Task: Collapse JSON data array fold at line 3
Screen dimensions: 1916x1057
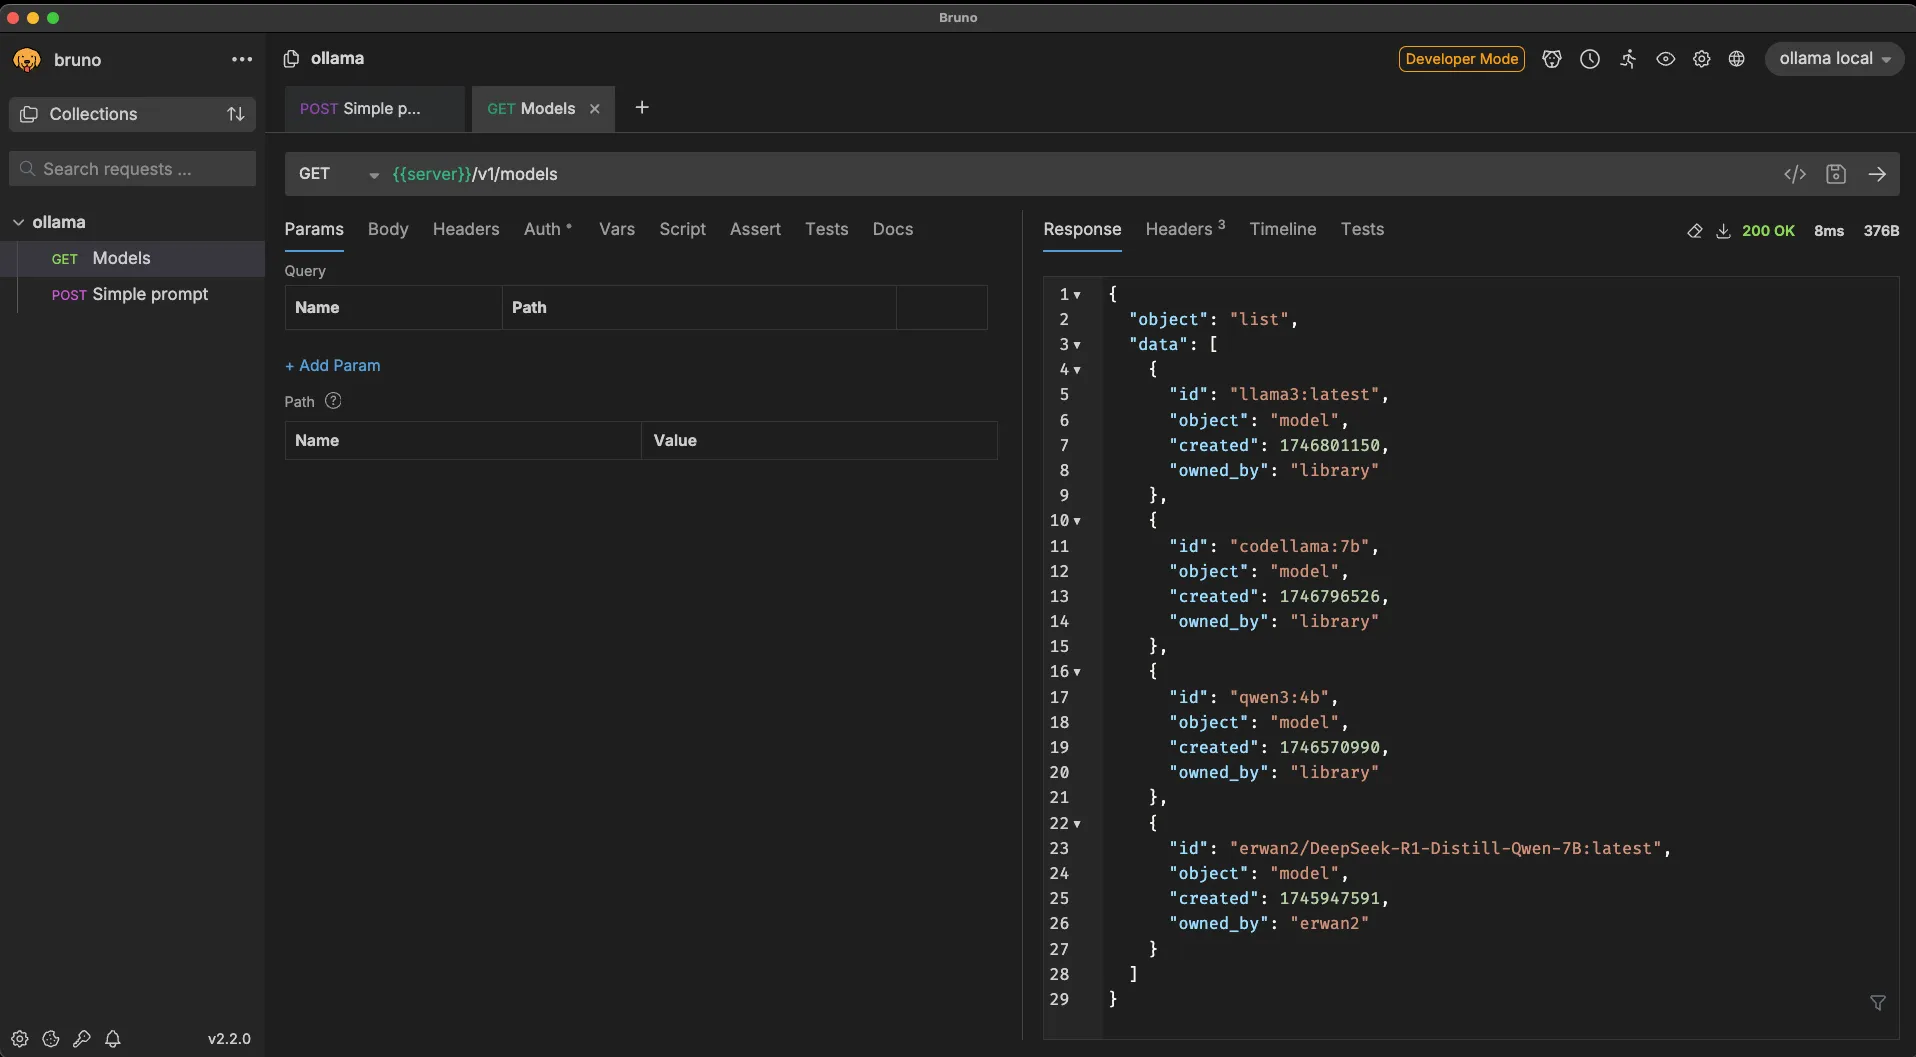Action: [1077, 345]
